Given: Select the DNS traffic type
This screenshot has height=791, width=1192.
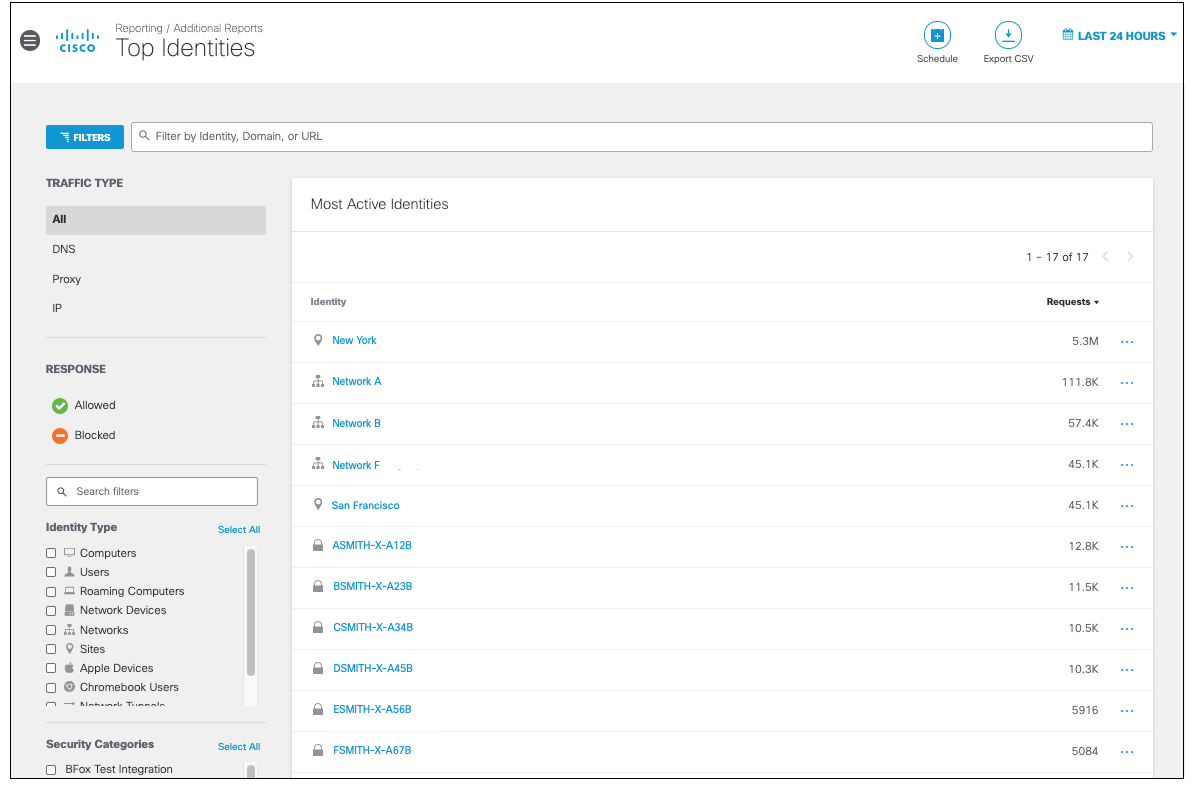Looking at the screenshot, I should pos(64,249).
